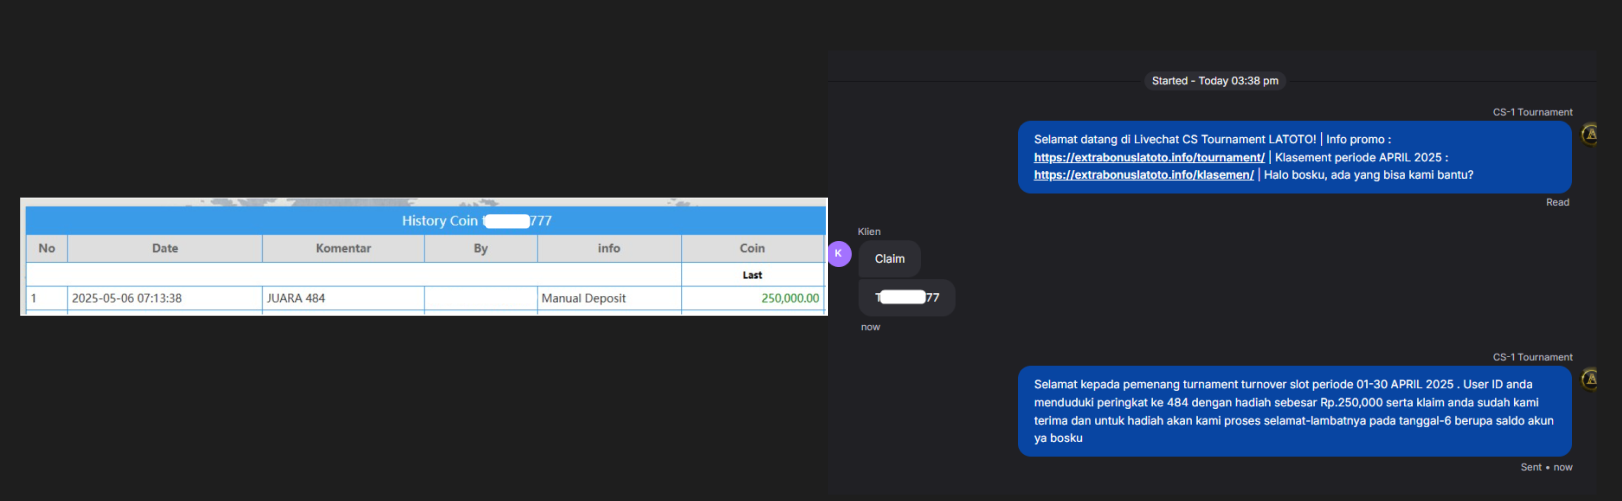Click the 'now' timestamp under client messages
This screenshot has height=501, width=1622.
[870, 327]
